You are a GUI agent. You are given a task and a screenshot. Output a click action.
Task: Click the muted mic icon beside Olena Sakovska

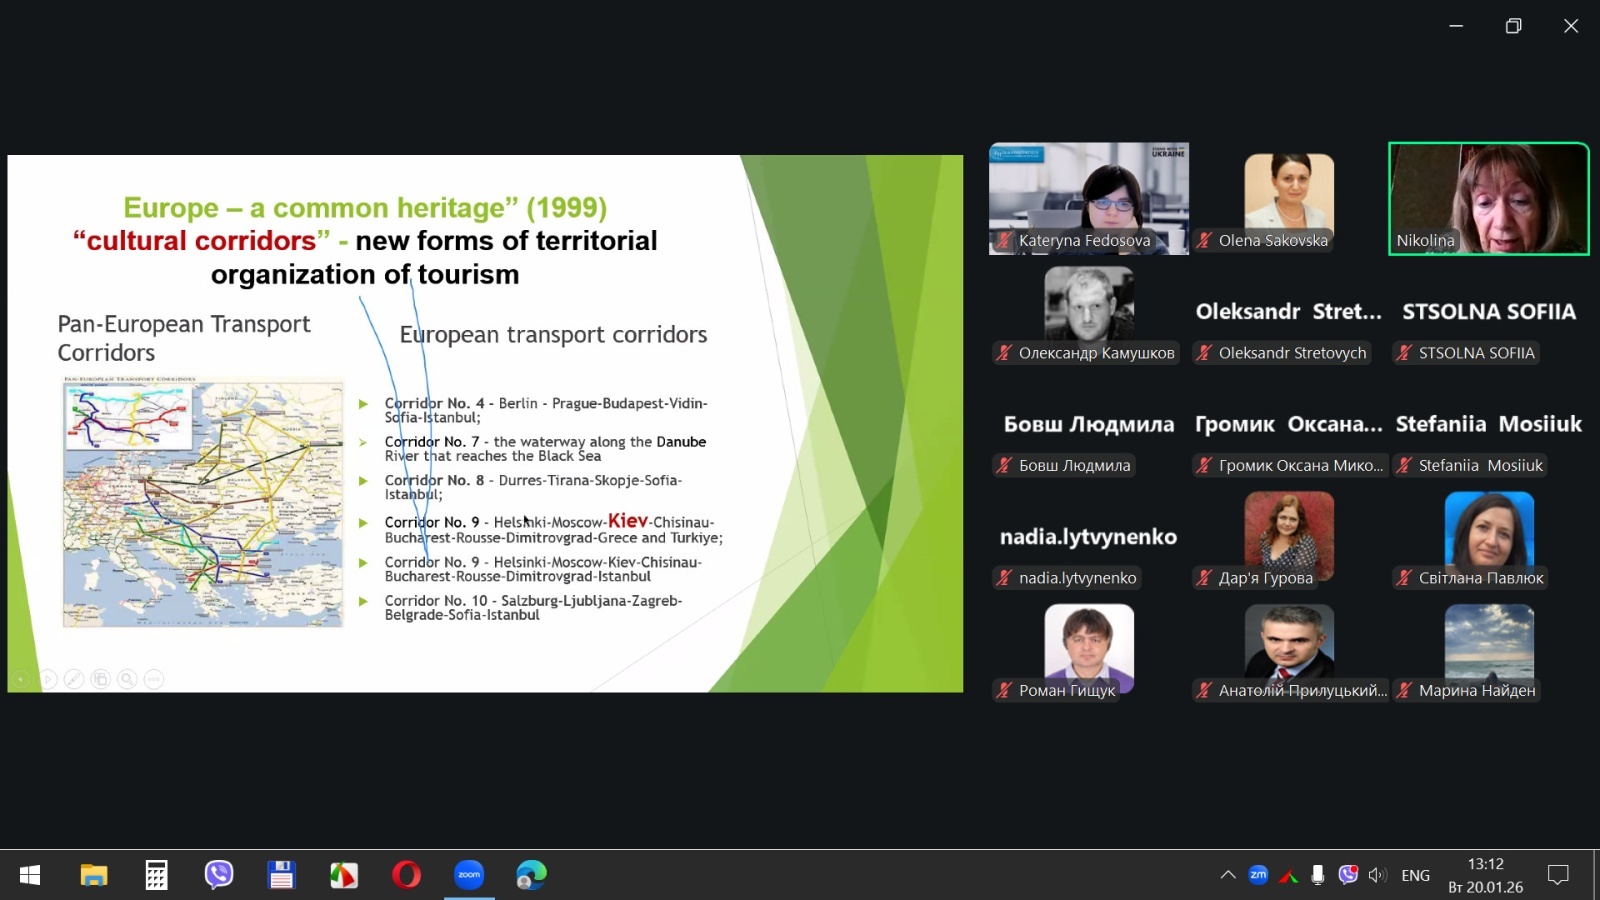pos(1205,240)
